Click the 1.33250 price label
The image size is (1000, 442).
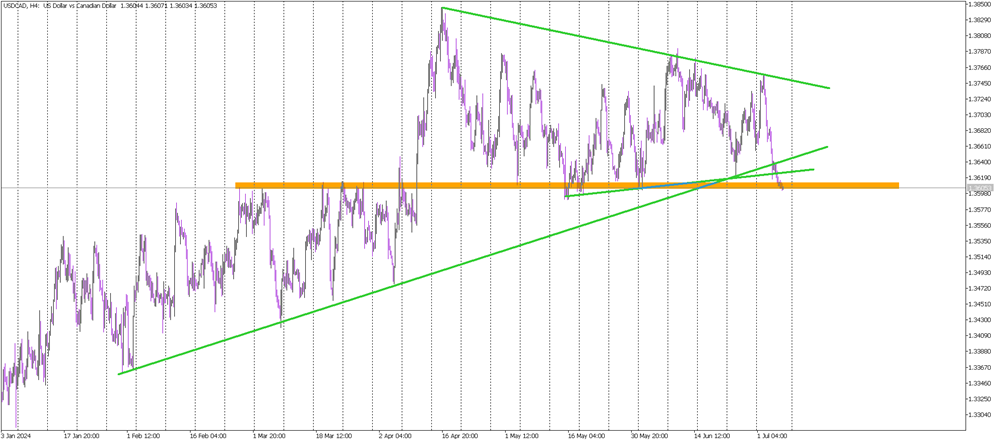coord(981,398)
